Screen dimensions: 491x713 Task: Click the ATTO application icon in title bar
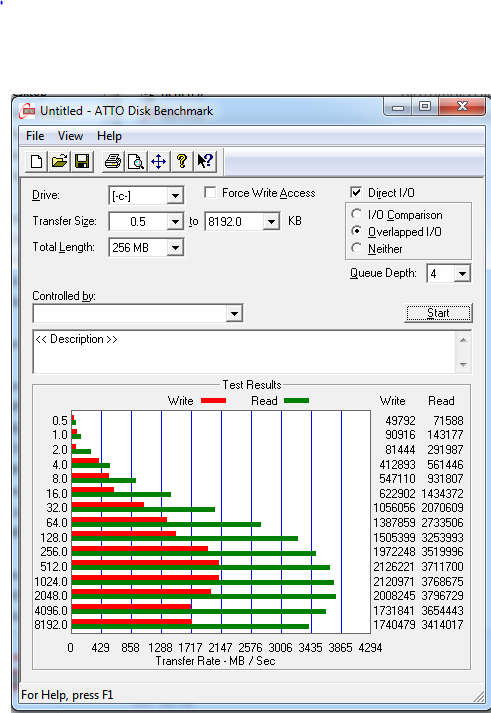pos(27,111)
